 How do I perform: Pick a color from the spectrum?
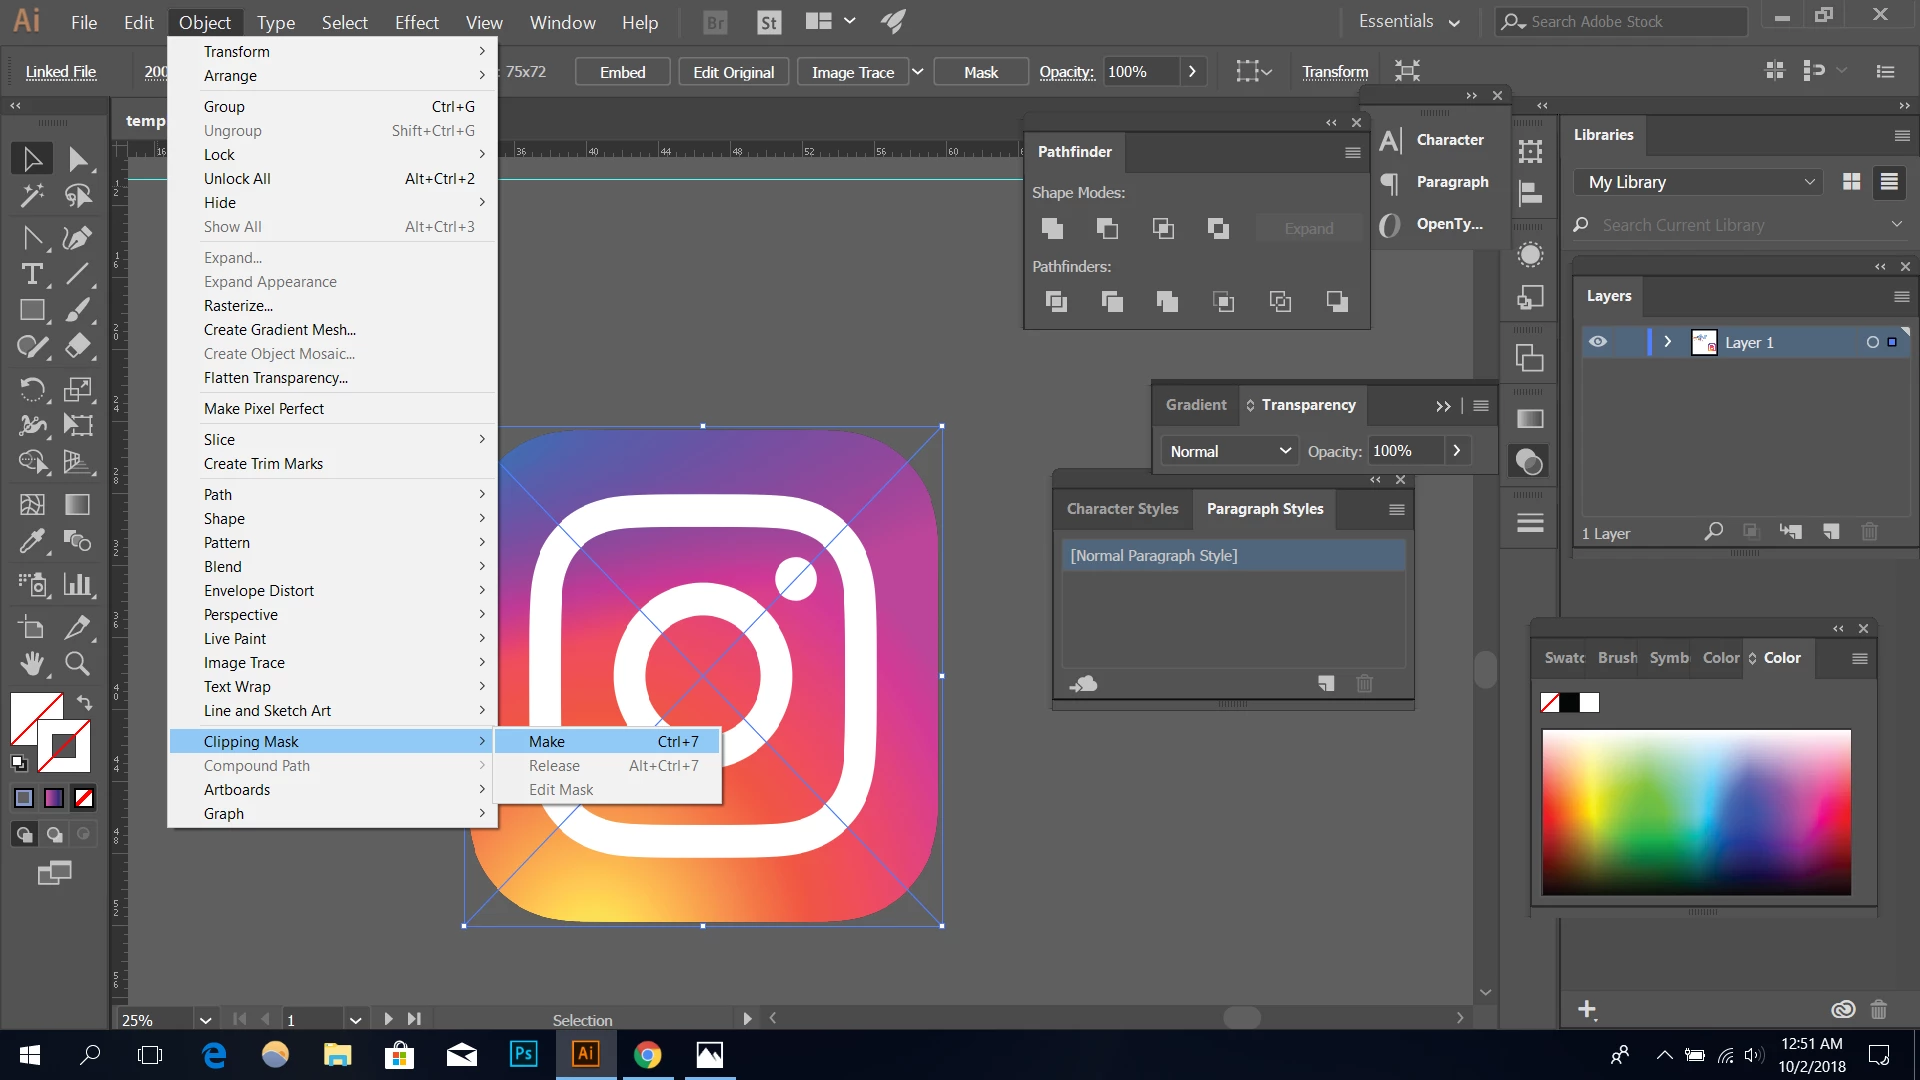tap(1696, 811)
